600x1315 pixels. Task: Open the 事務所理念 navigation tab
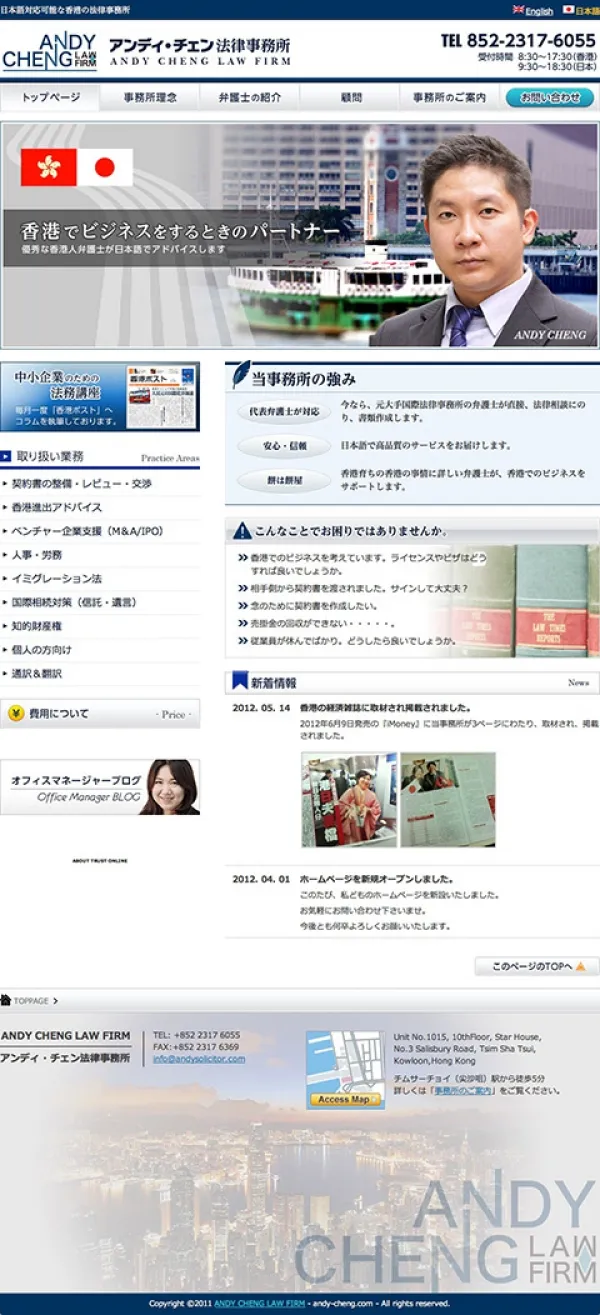point(150,98)
